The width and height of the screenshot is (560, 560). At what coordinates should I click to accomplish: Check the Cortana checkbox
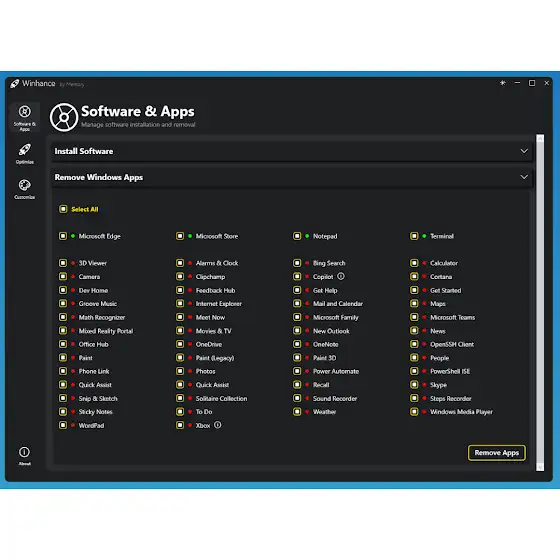(x=414, y=276)
